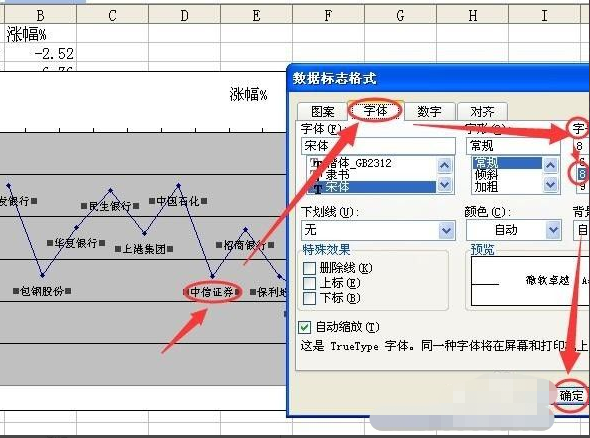Click the 数据标志格式 dialog title bar

438,78
